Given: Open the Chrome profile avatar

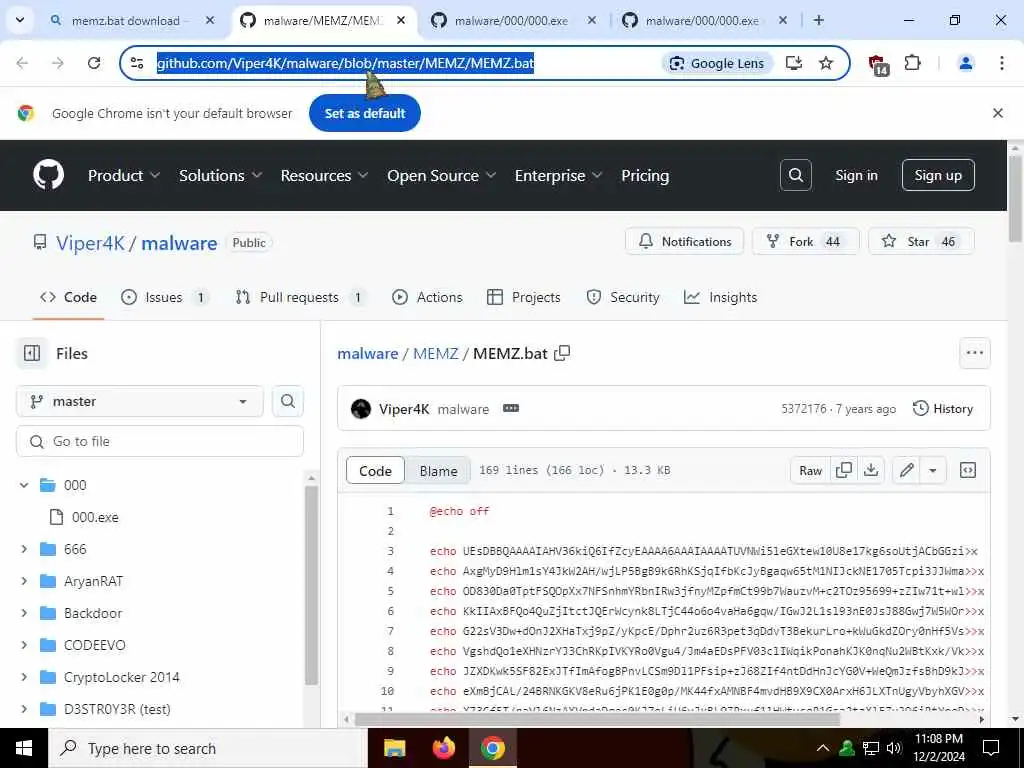Looking at the screenshot, I should click(x=965, y=63).
